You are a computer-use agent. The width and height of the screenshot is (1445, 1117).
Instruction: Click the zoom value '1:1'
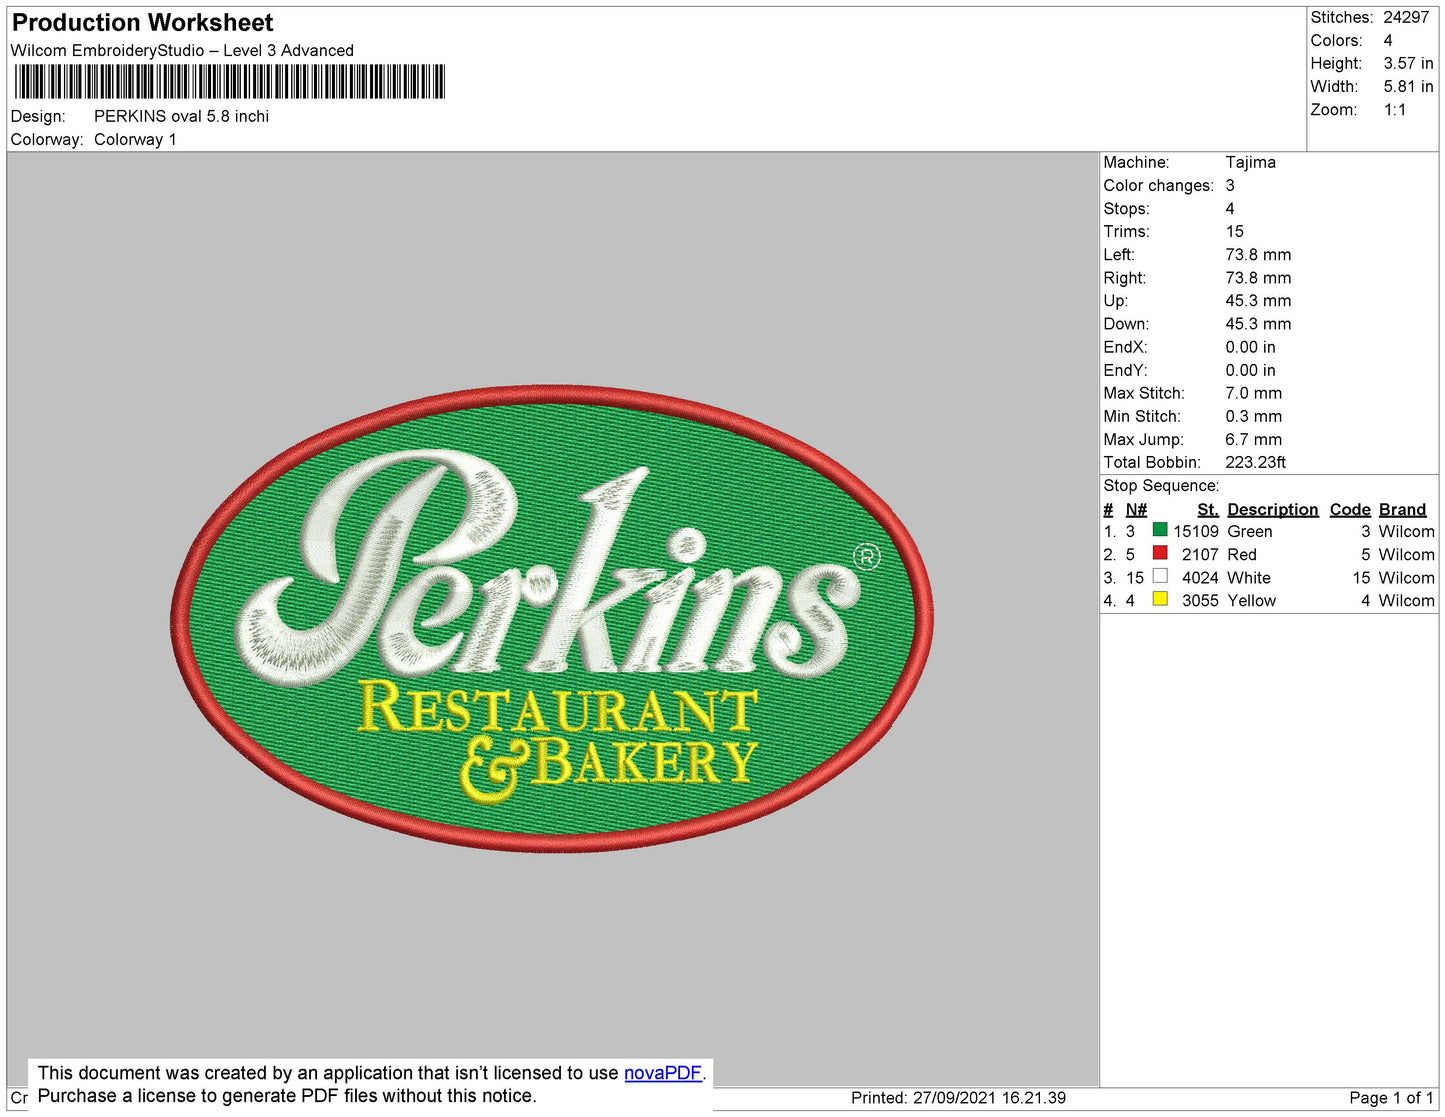point(1395,110)
